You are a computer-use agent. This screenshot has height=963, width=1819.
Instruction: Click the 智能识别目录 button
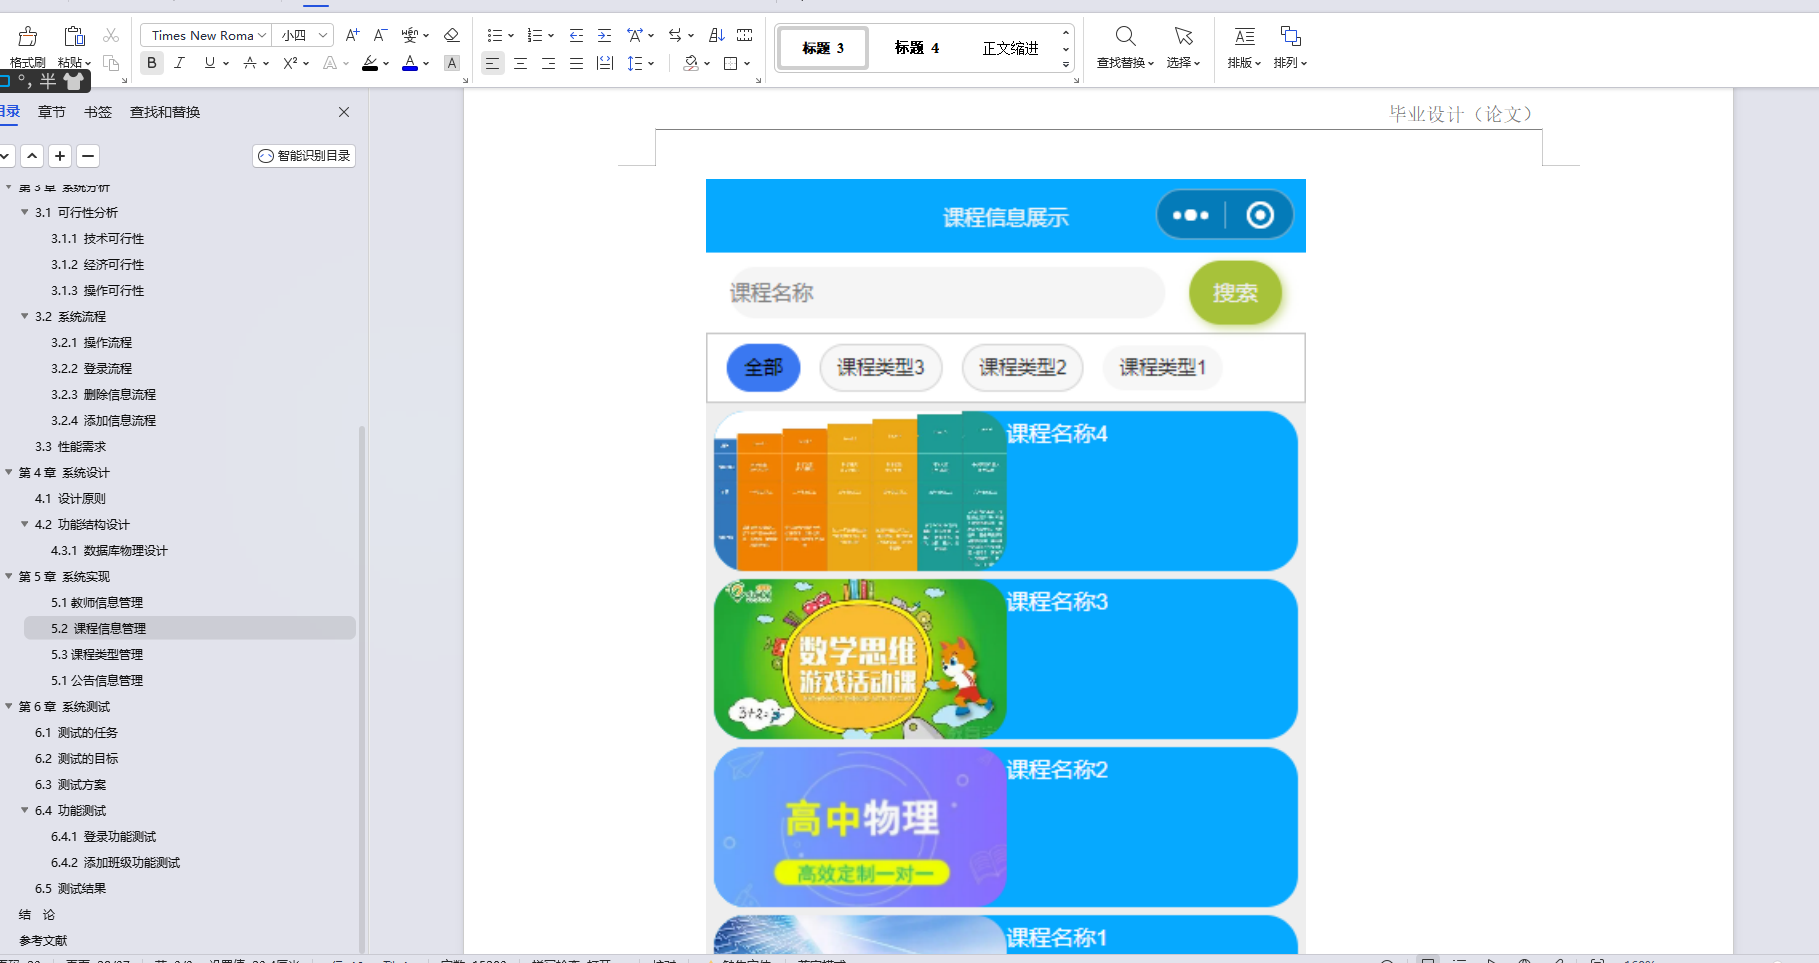point(303,156)
